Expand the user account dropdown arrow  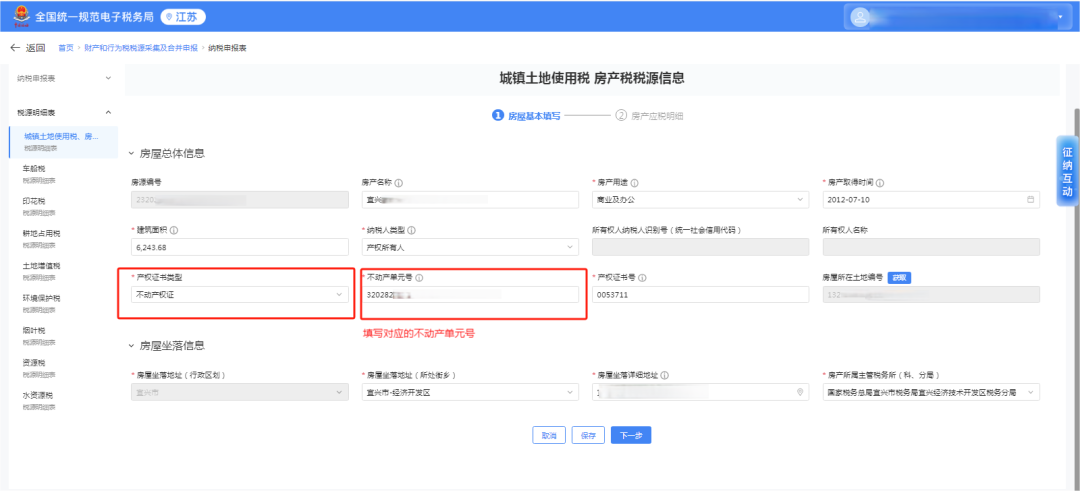coord(1060,17)
